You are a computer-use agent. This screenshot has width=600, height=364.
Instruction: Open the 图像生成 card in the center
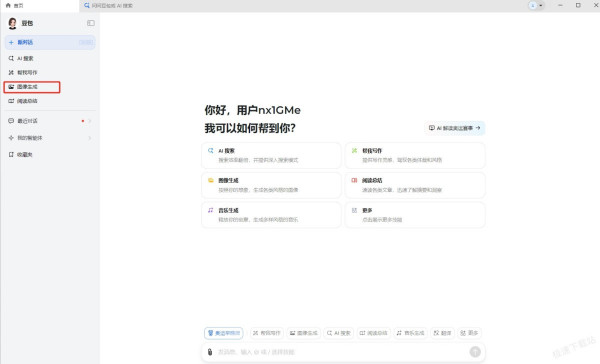271,185
